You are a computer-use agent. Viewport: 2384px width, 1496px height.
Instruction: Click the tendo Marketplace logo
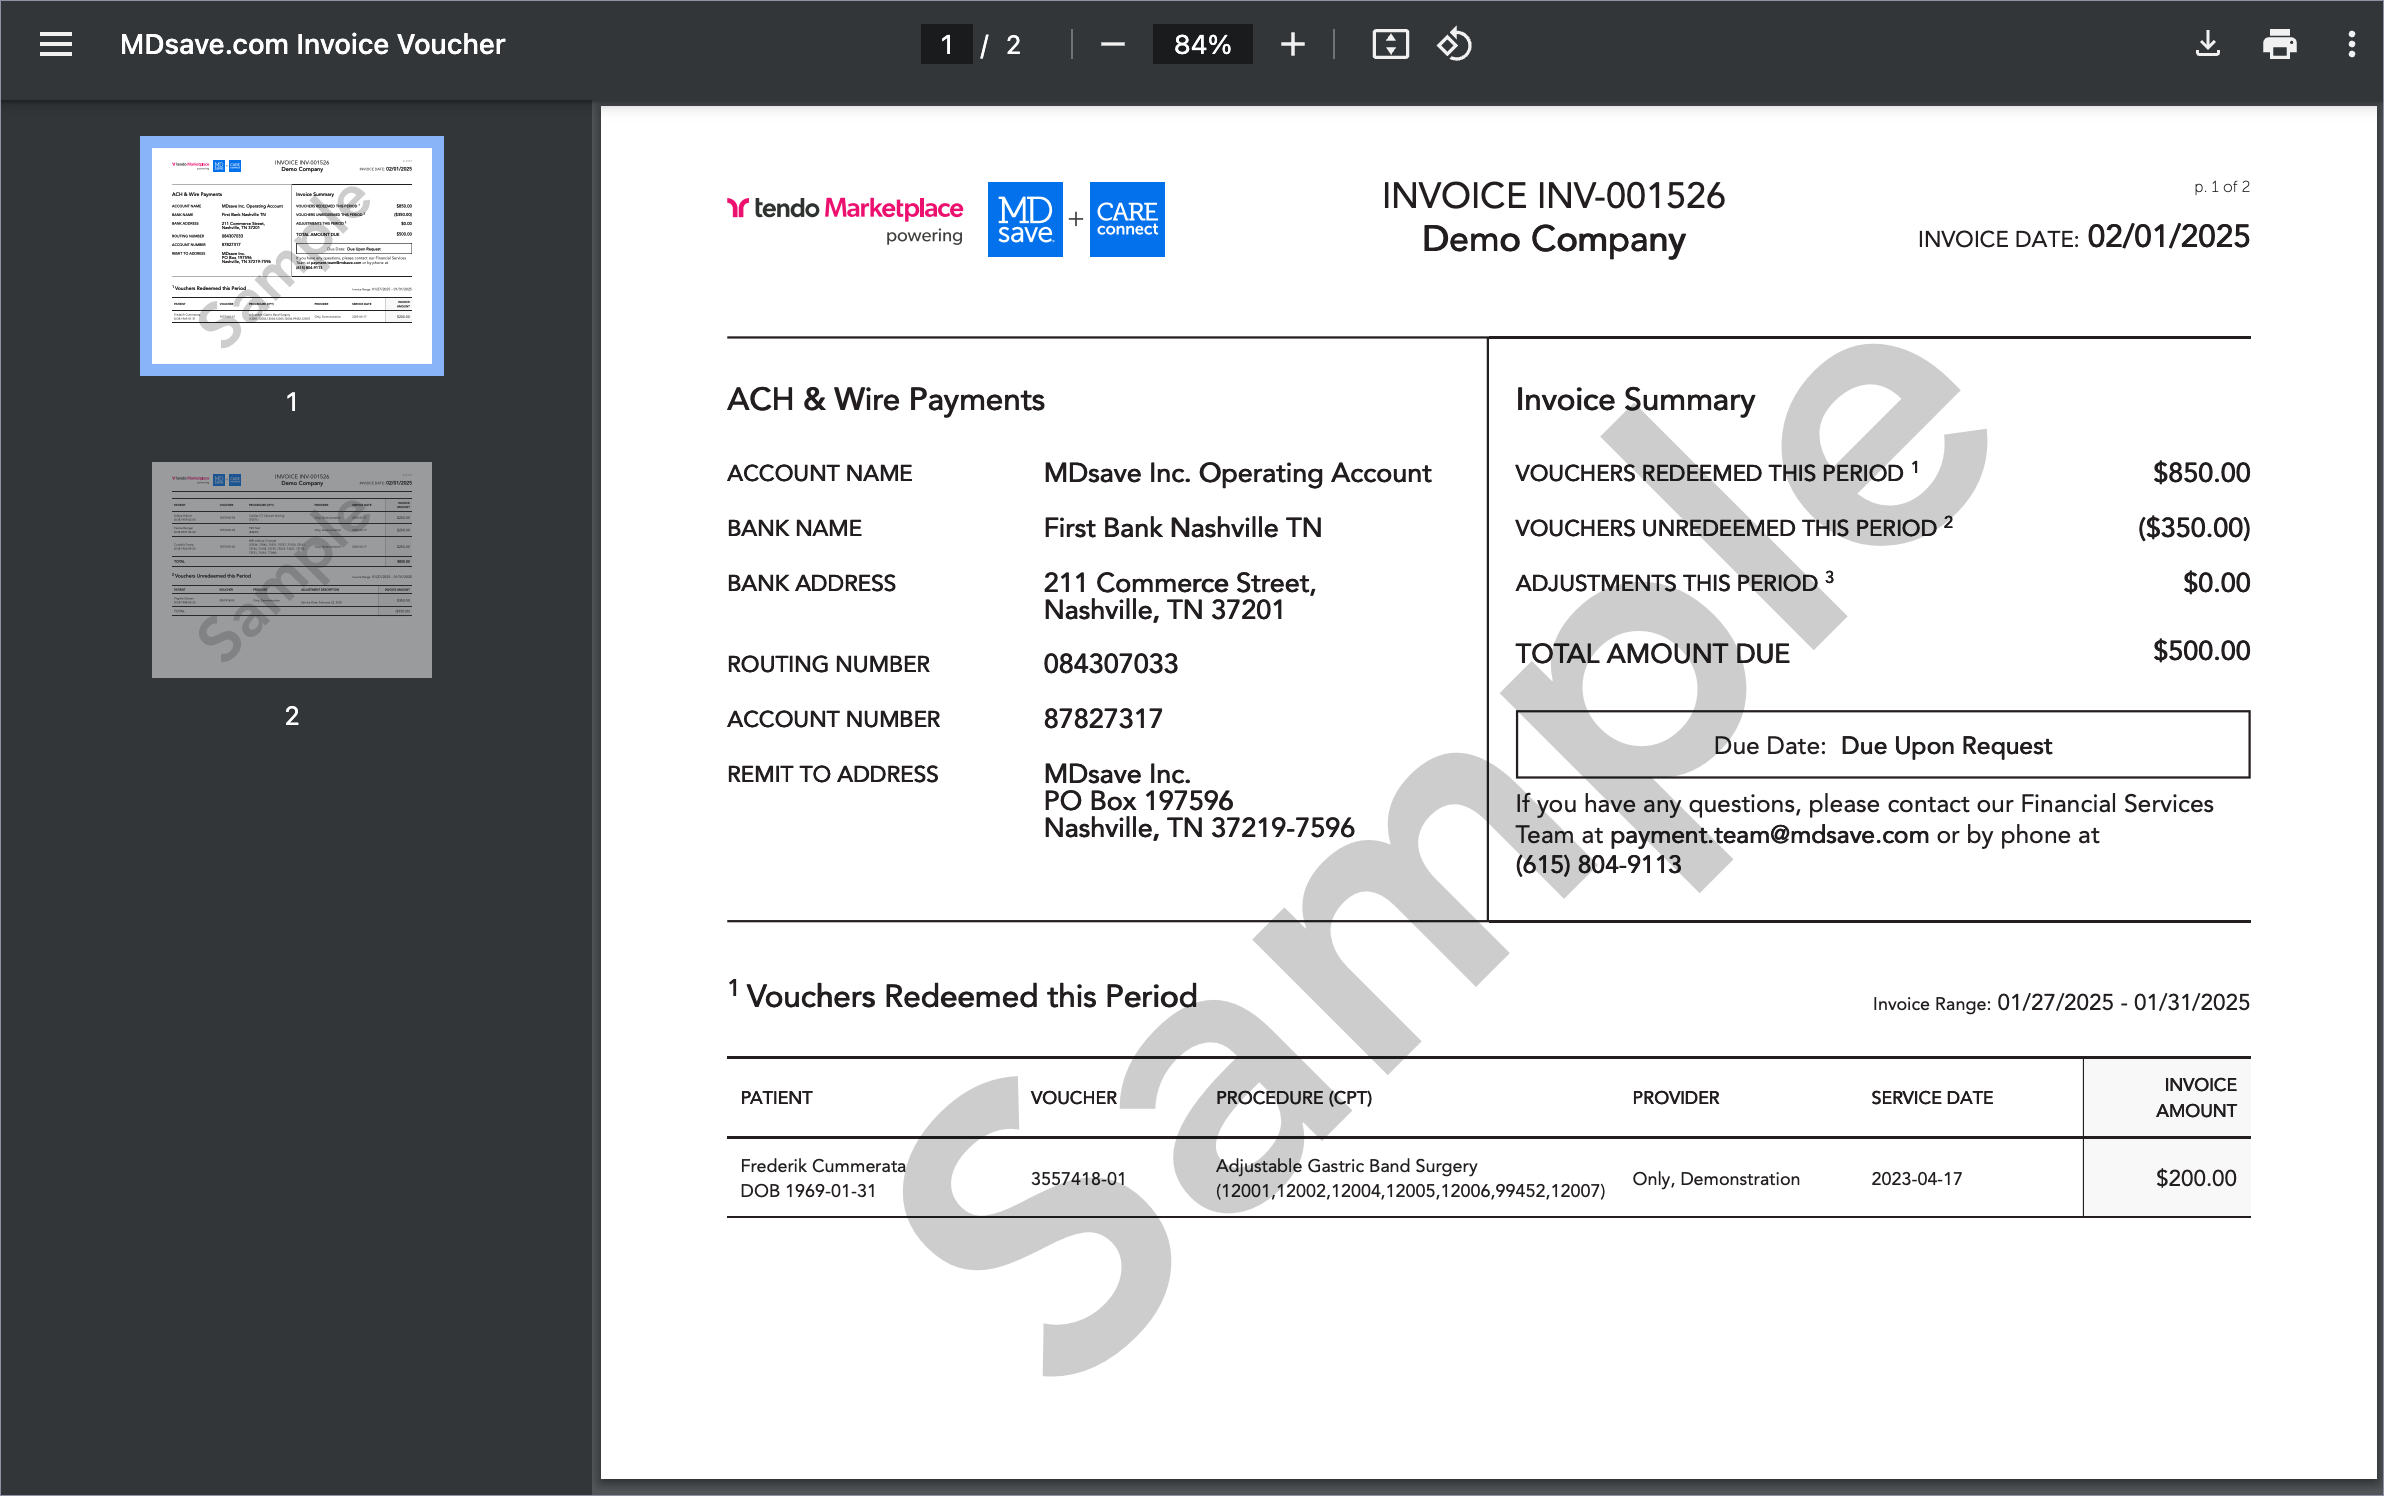coord(845,210)
